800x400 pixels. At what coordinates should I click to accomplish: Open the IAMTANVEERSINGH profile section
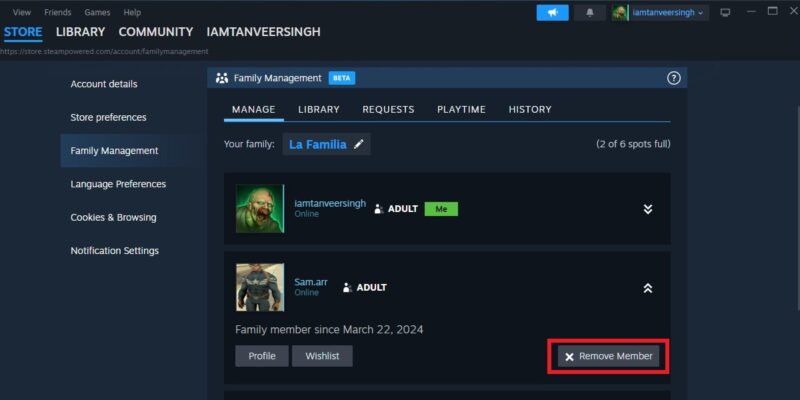click(263, 32)
